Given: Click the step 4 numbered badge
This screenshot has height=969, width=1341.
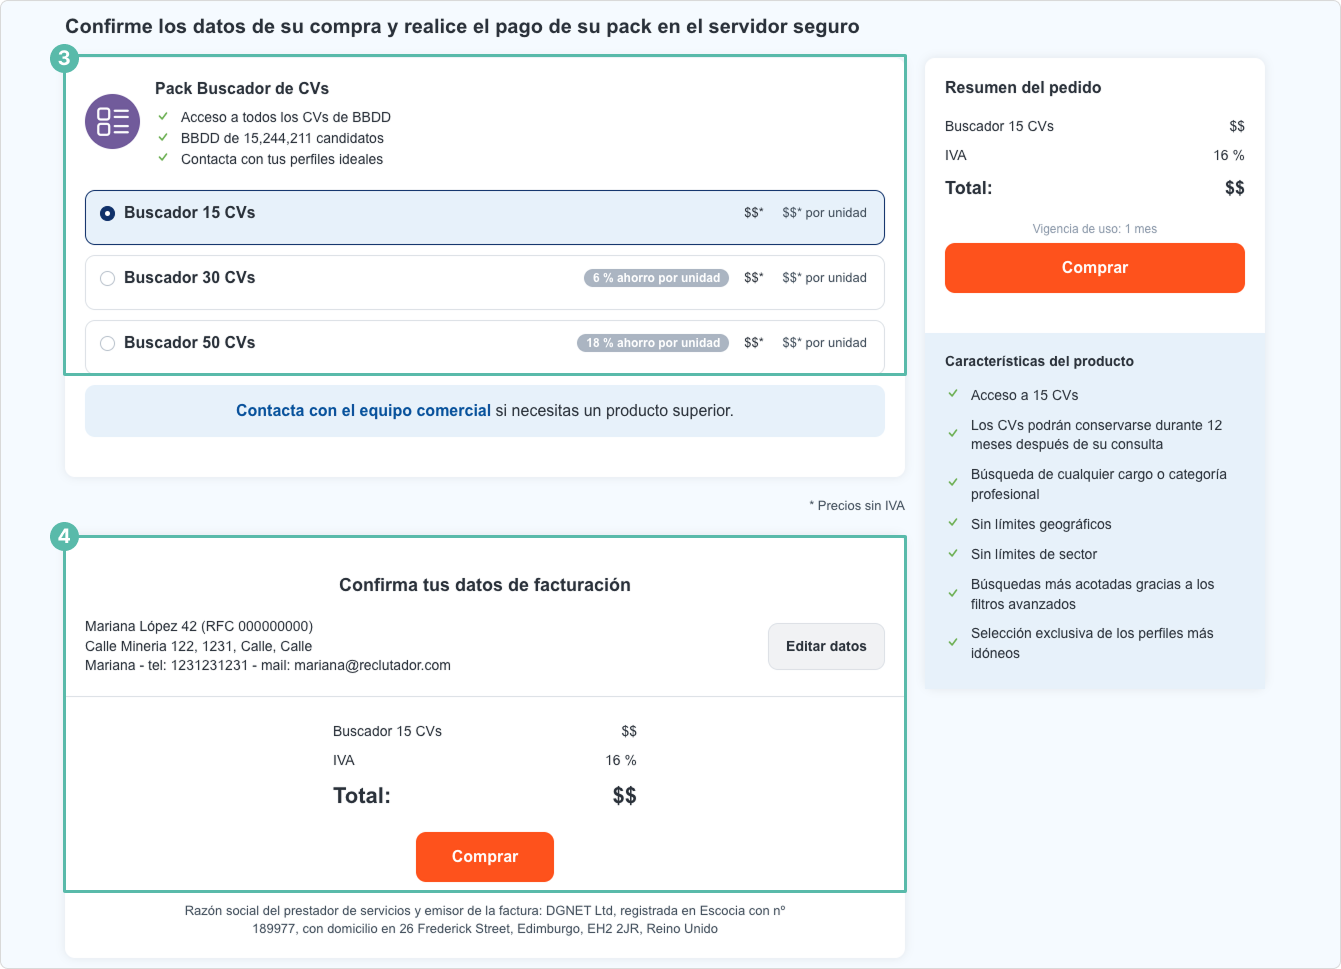Looking at the screenshot, I should click(x=65, y=537).
